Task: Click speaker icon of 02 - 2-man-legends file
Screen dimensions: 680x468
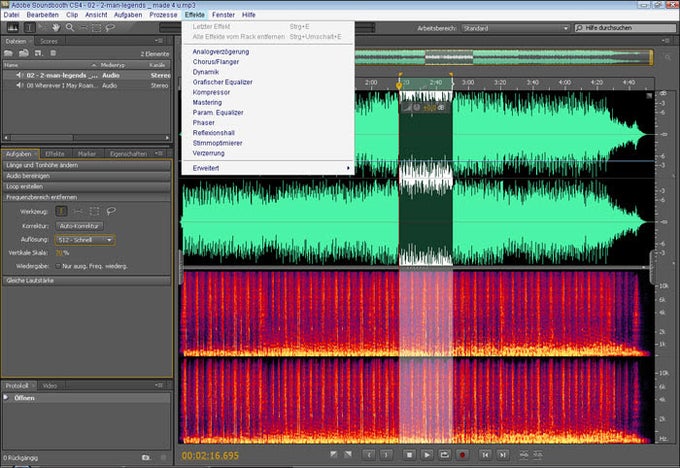Action: pos(19,75)
